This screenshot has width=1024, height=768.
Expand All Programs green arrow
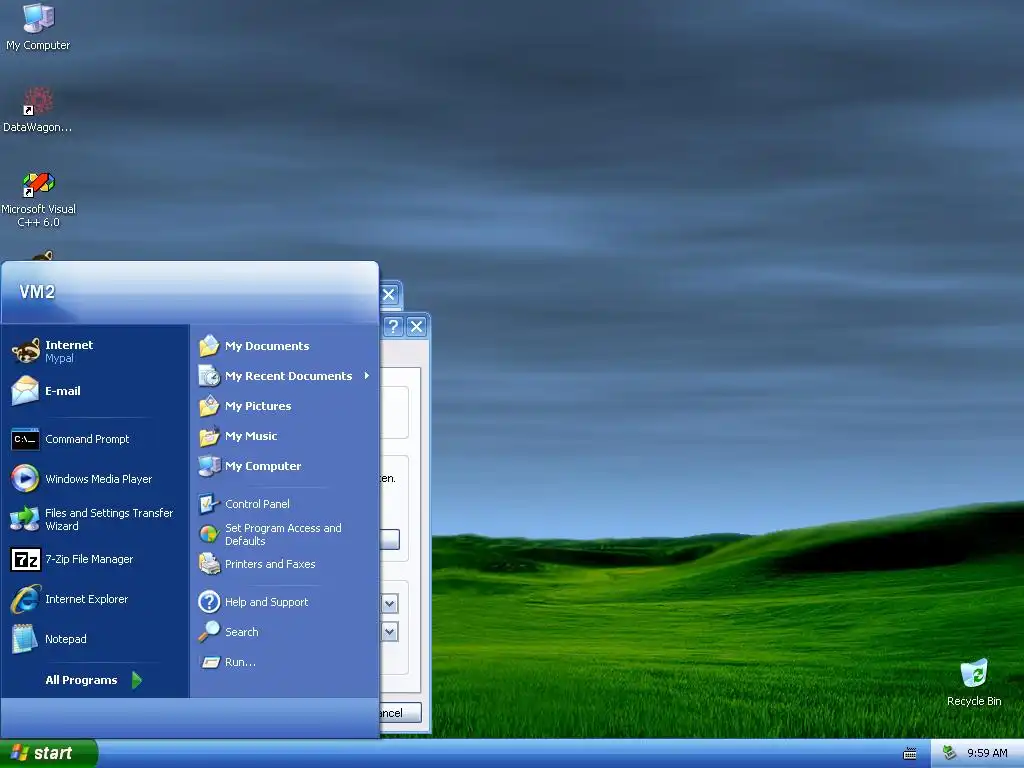136,680
